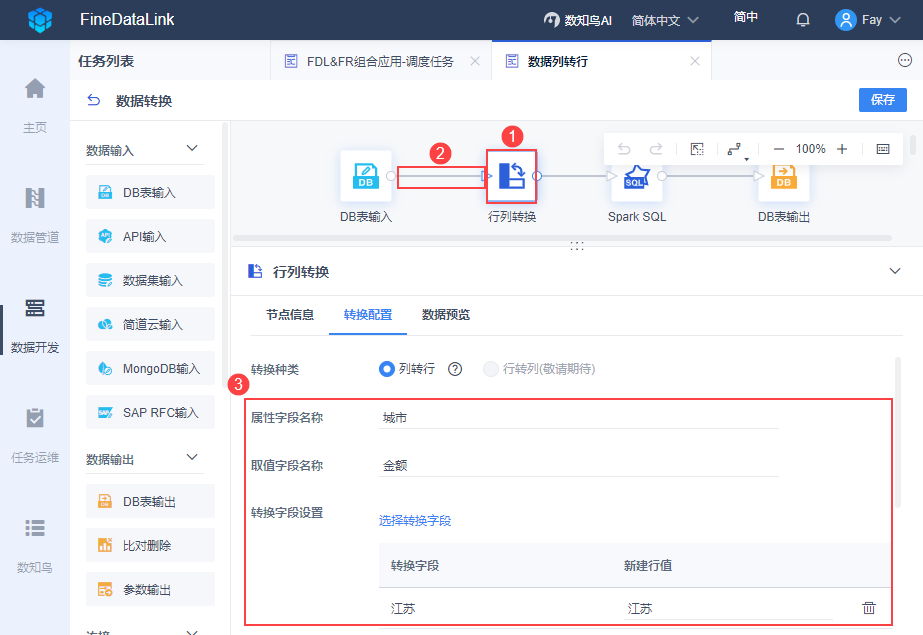Zoom out with the minus icon
923x635 pixels.
pos(779,149)
